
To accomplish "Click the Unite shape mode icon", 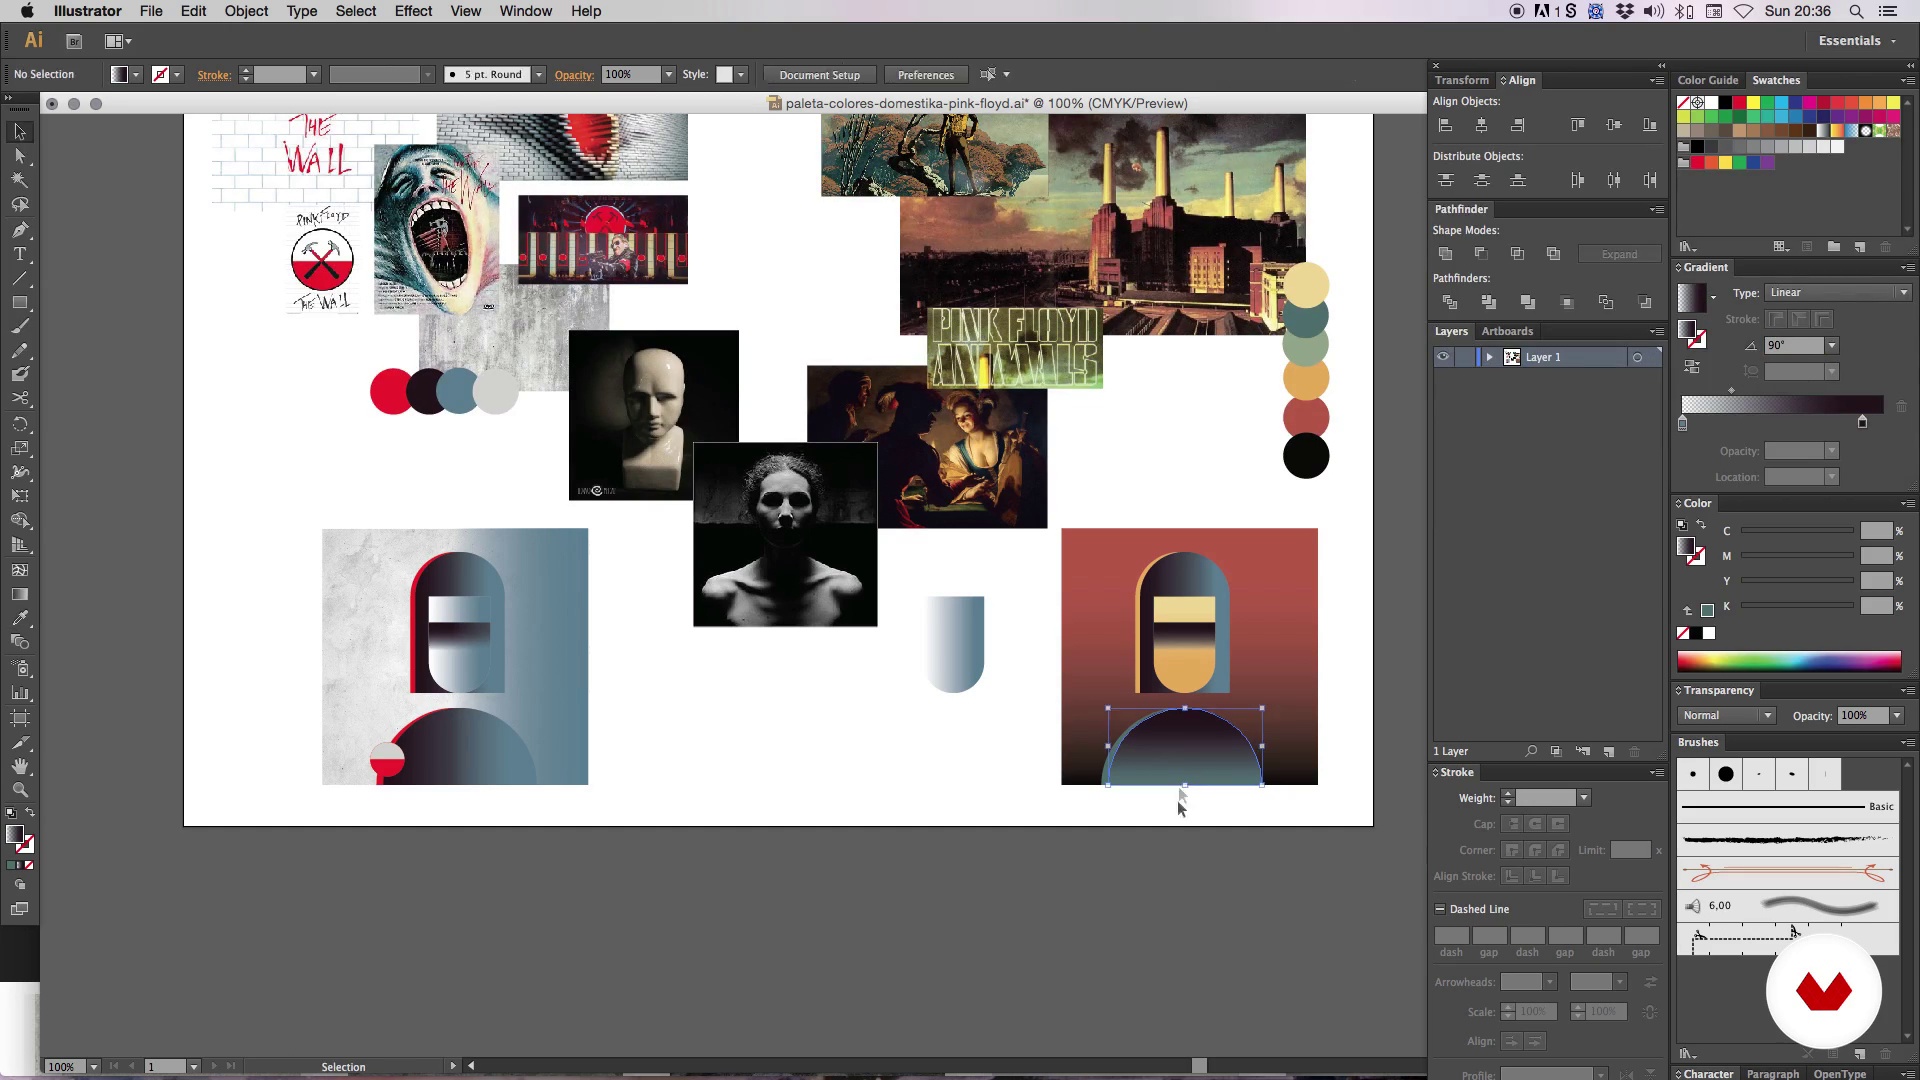I will [x=1445, y=254].
